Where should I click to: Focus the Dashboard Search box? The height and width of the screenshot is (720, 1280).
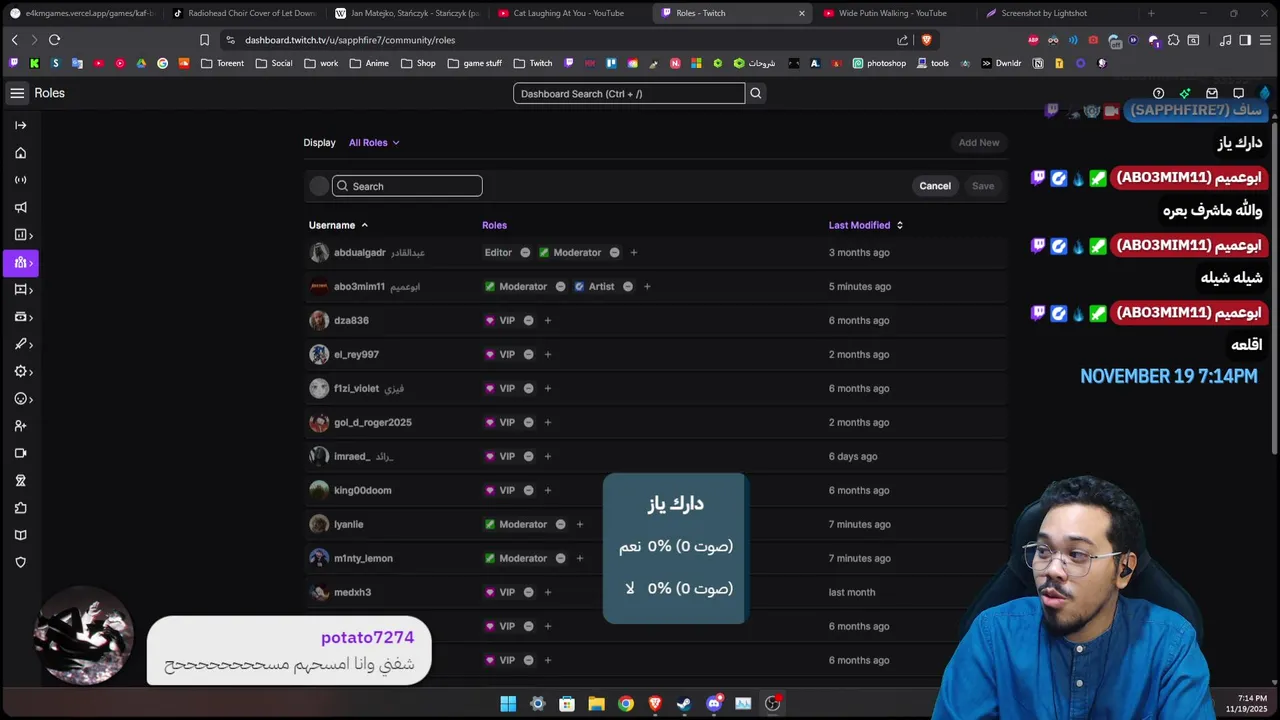point(629,93)
